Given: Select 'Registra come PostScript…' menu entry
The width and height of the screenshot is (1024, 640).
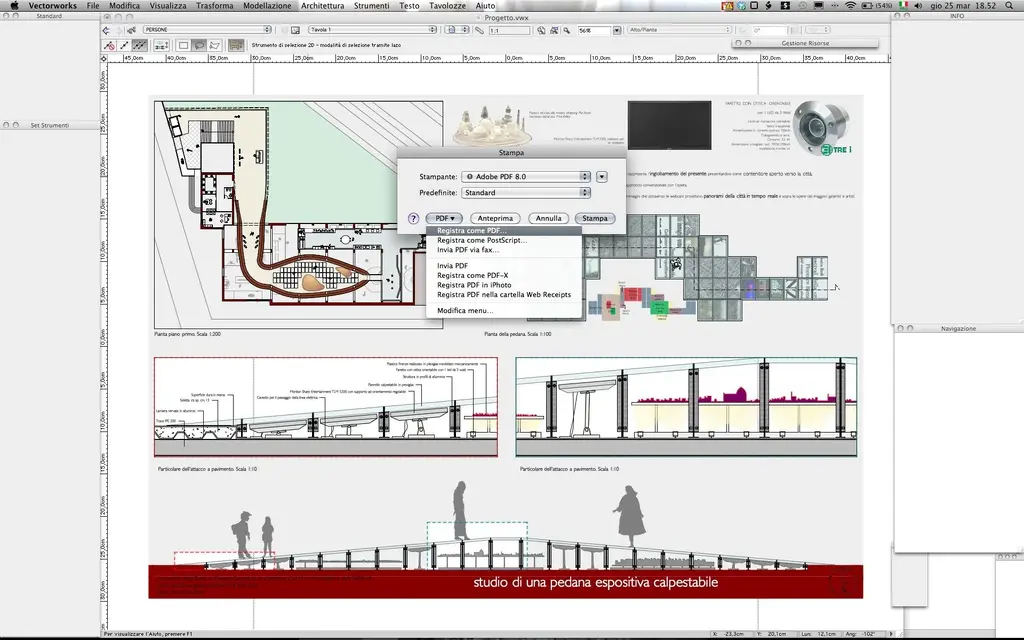Looking at the screenshot, I should click(x=481, y=240).
